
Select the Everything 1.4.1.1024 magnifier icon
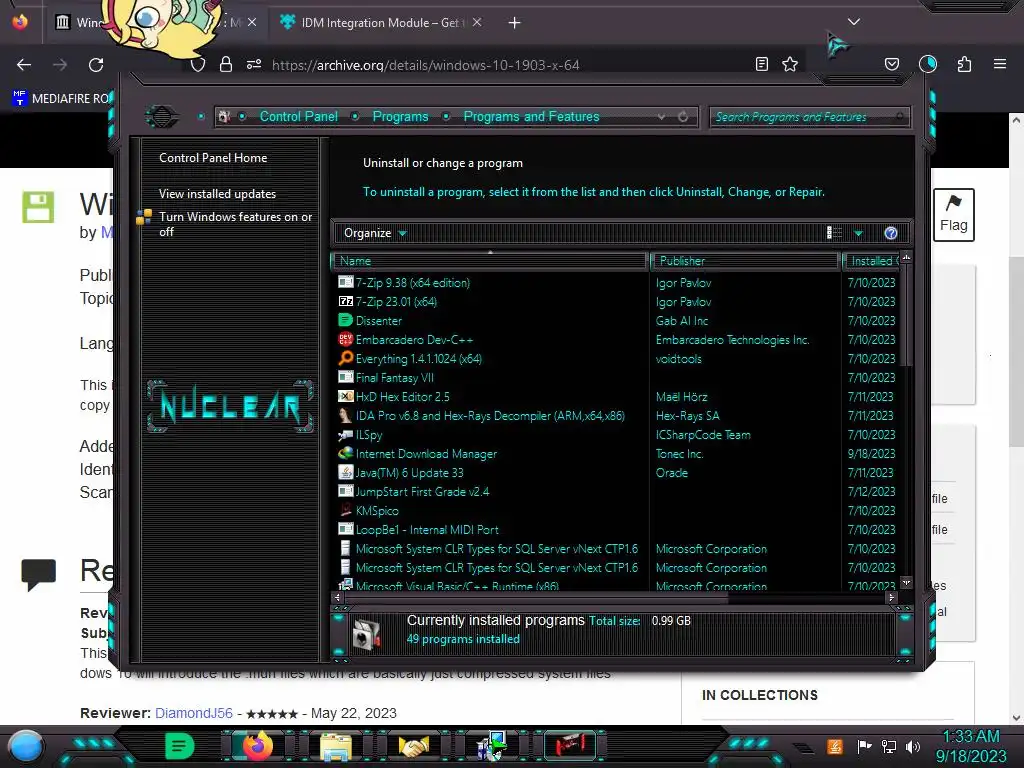pyautogui.click(x=345, y=359)
